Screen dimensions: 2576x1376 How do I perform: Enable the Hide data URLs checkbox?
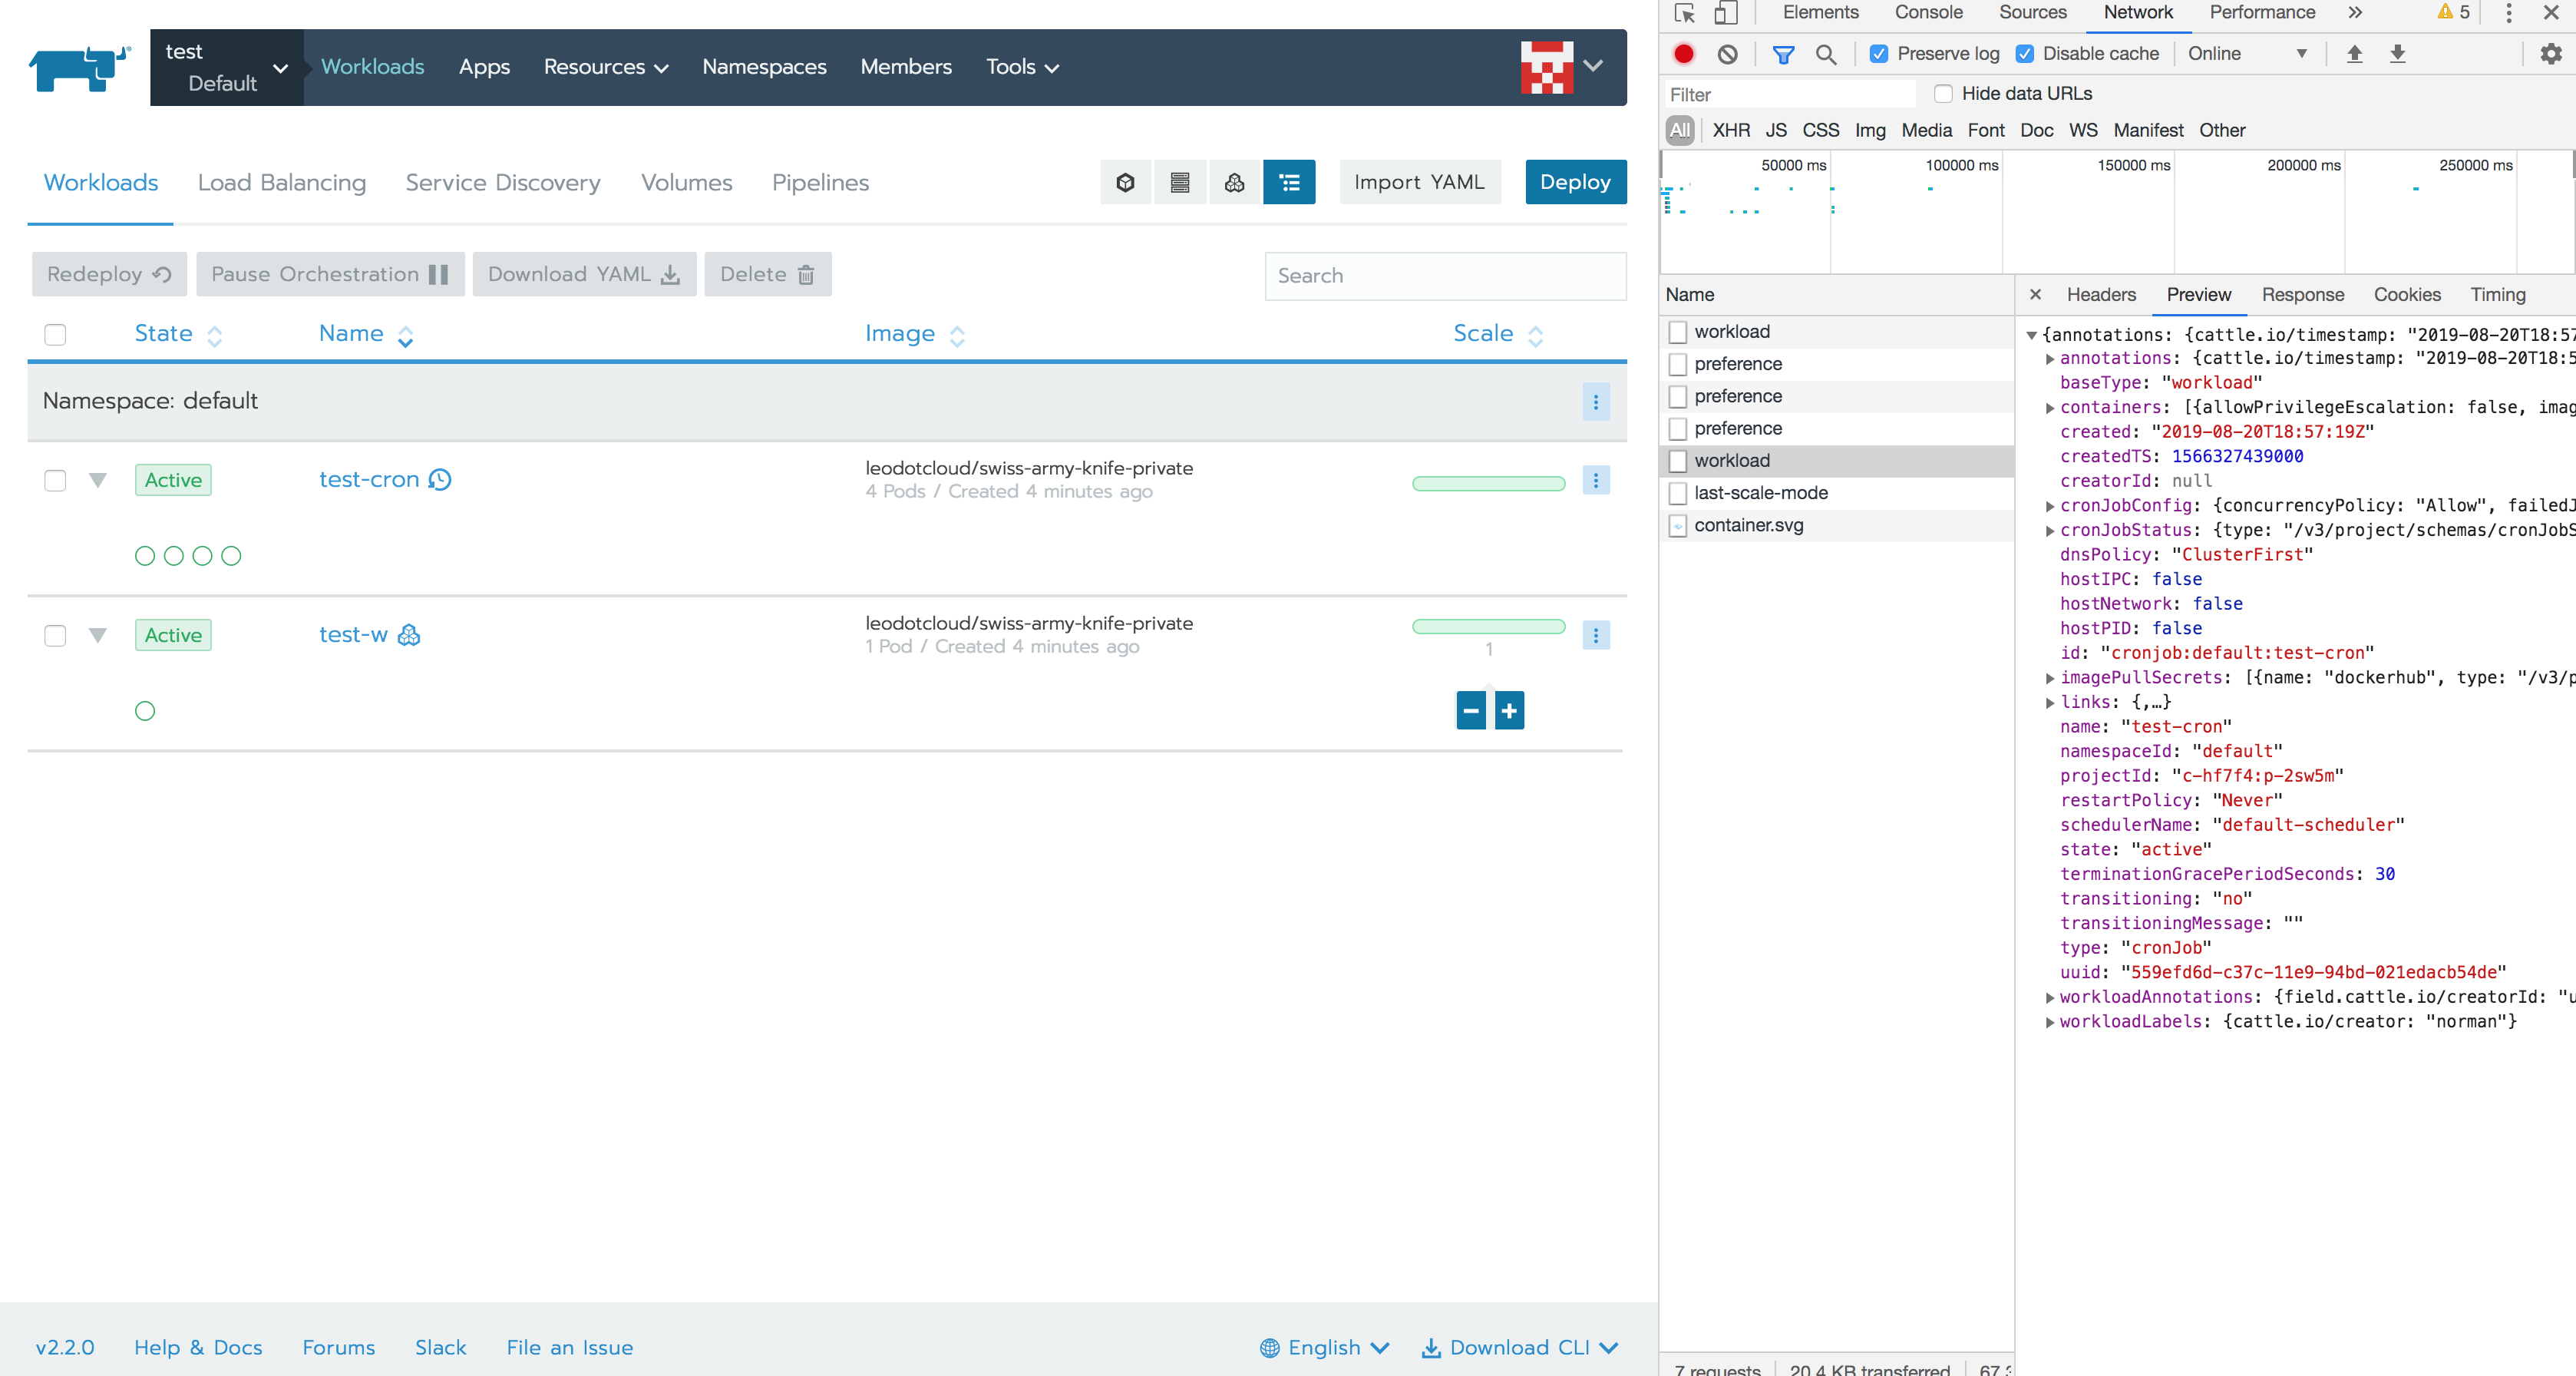coord(1942,94)
